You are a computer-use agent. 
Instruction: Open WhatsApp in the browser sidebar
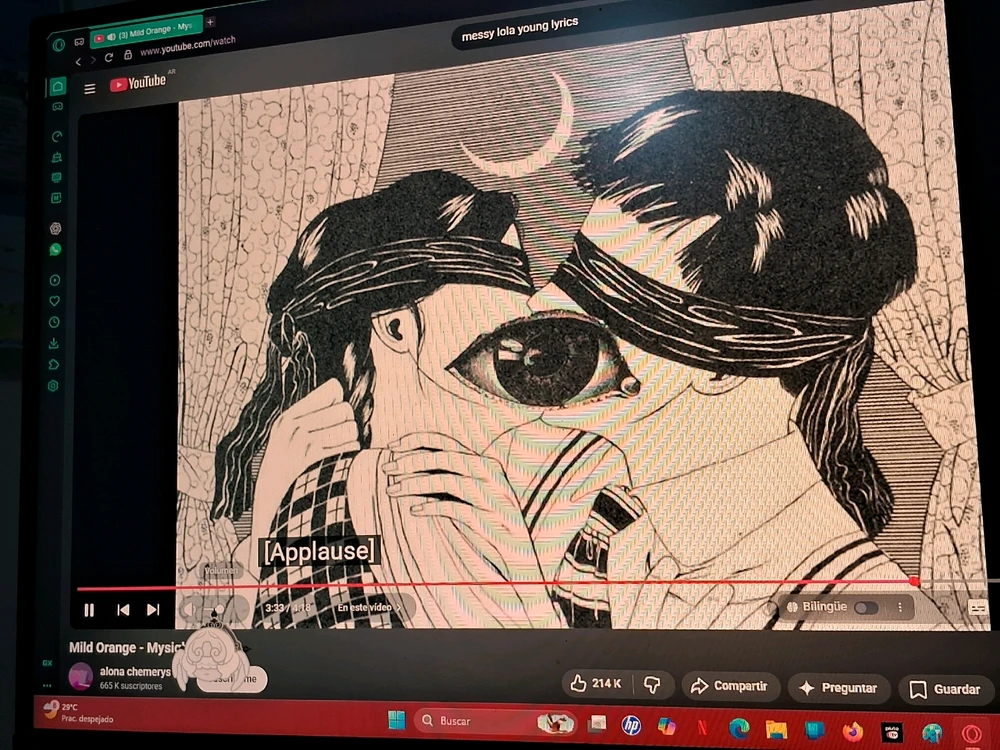[x=55, y=249]
